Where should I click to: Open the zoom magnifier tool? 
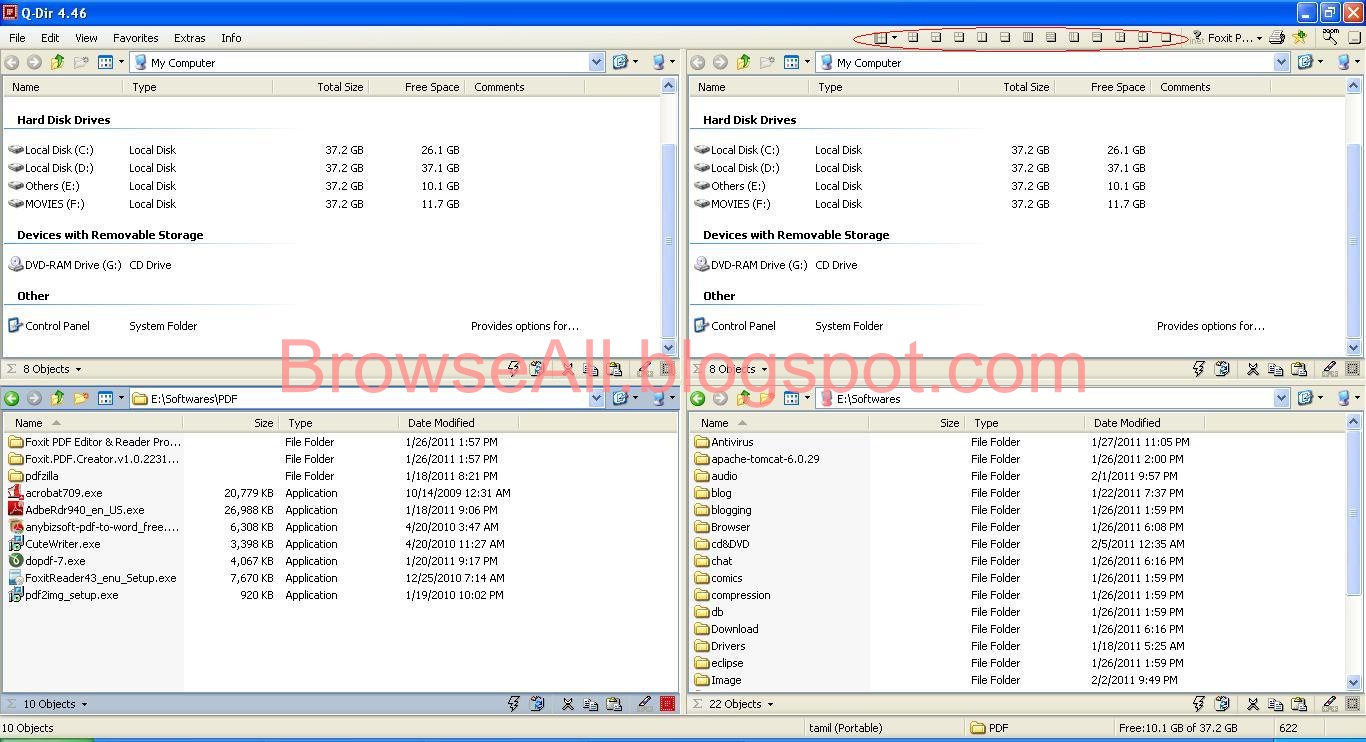click(1330, 37)
